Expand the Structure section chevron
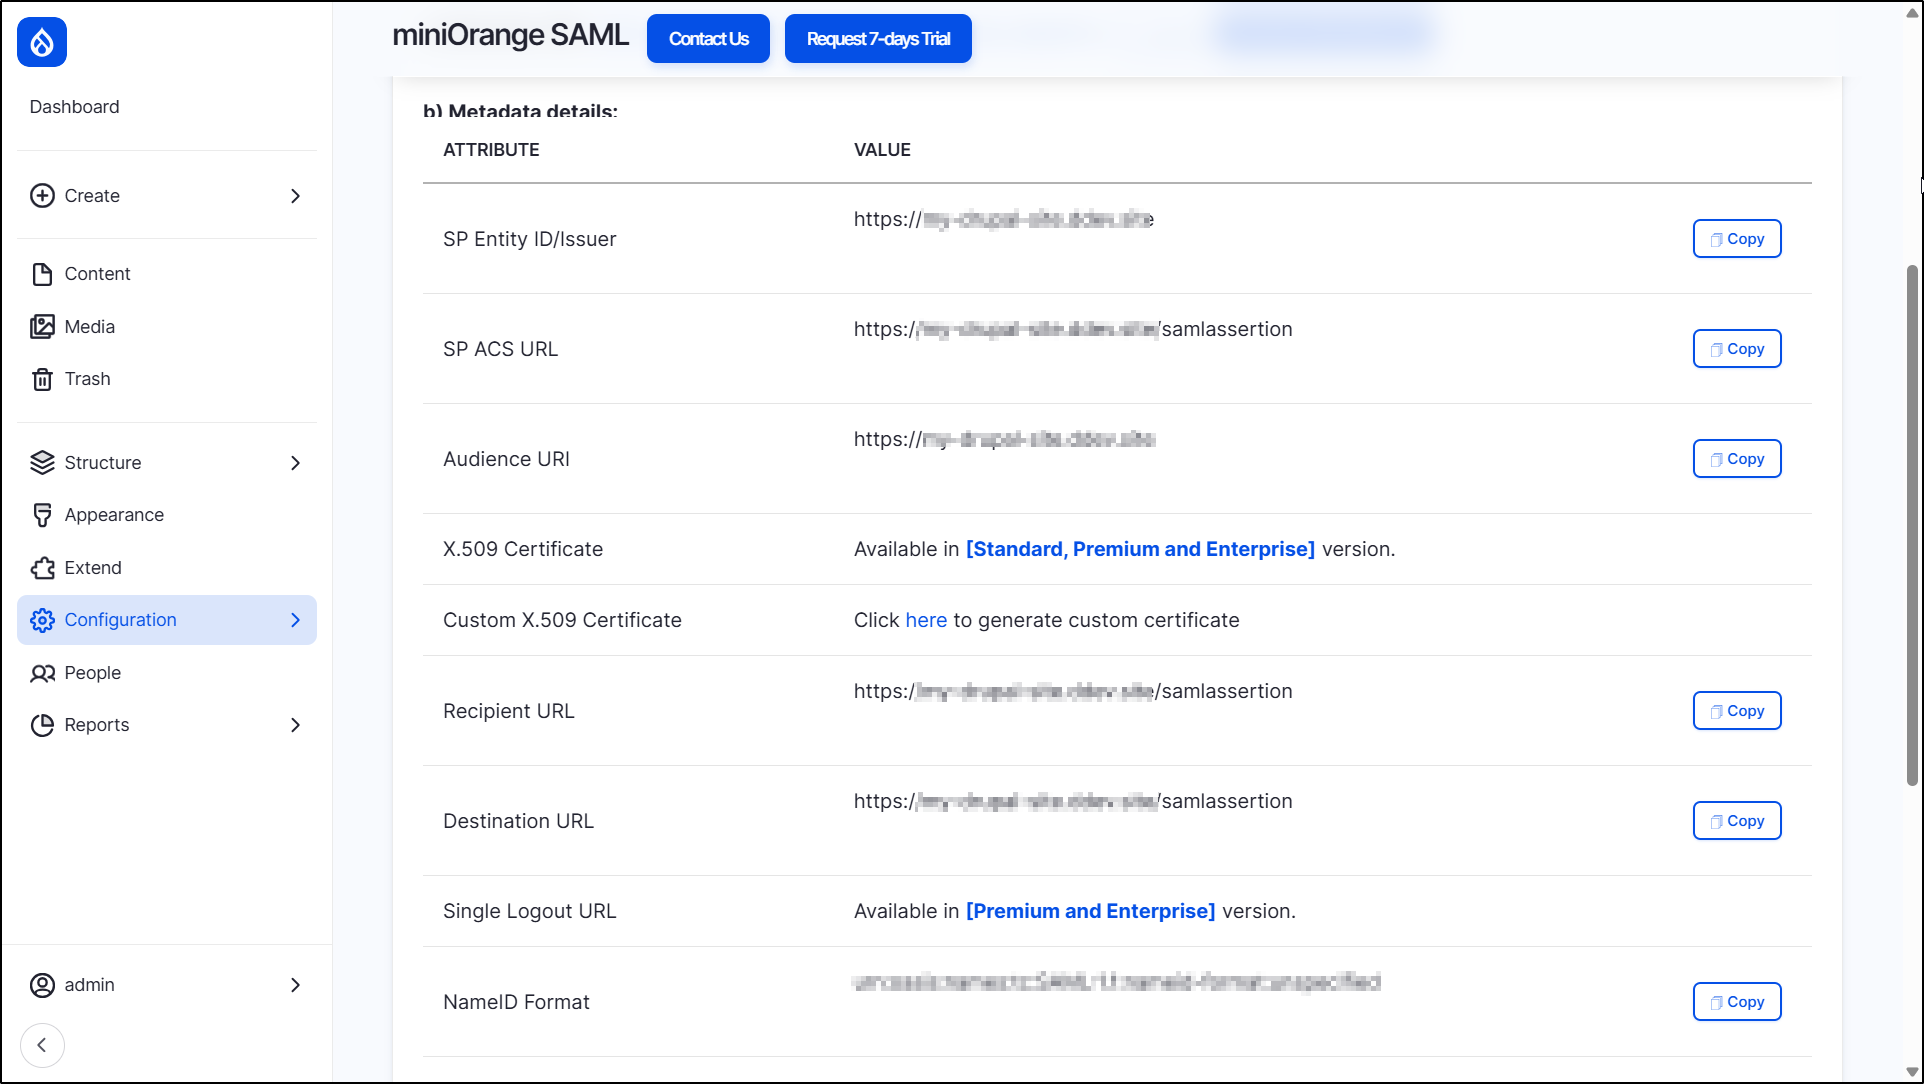This screenshot has width=1924, height=1084. [x=295, y=462]
